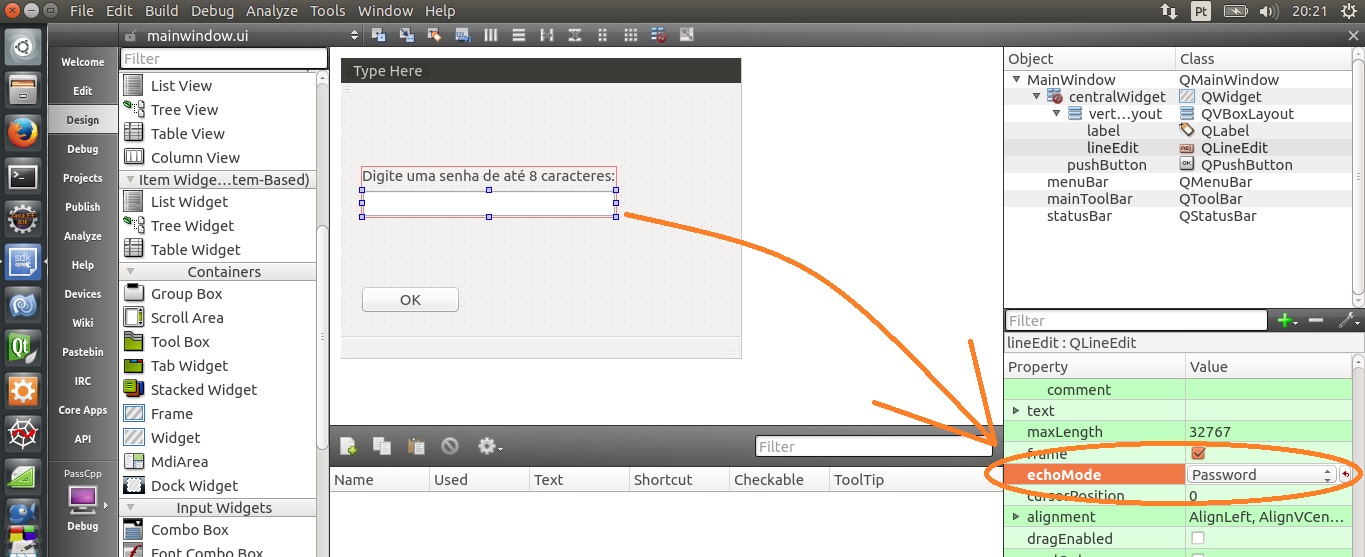Click Break Layout toolbar icon
The image size is (1365, 557).
coord(658,35)
